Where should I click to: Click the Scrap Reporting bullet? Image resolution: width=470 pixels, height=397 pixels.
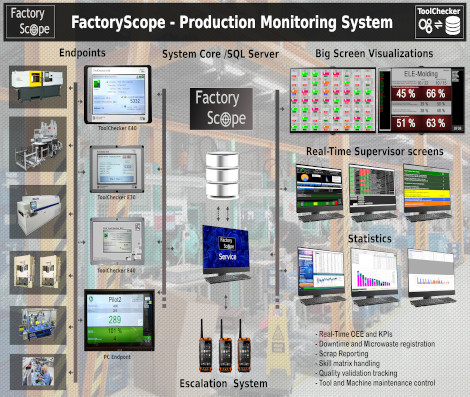(342, 353)
